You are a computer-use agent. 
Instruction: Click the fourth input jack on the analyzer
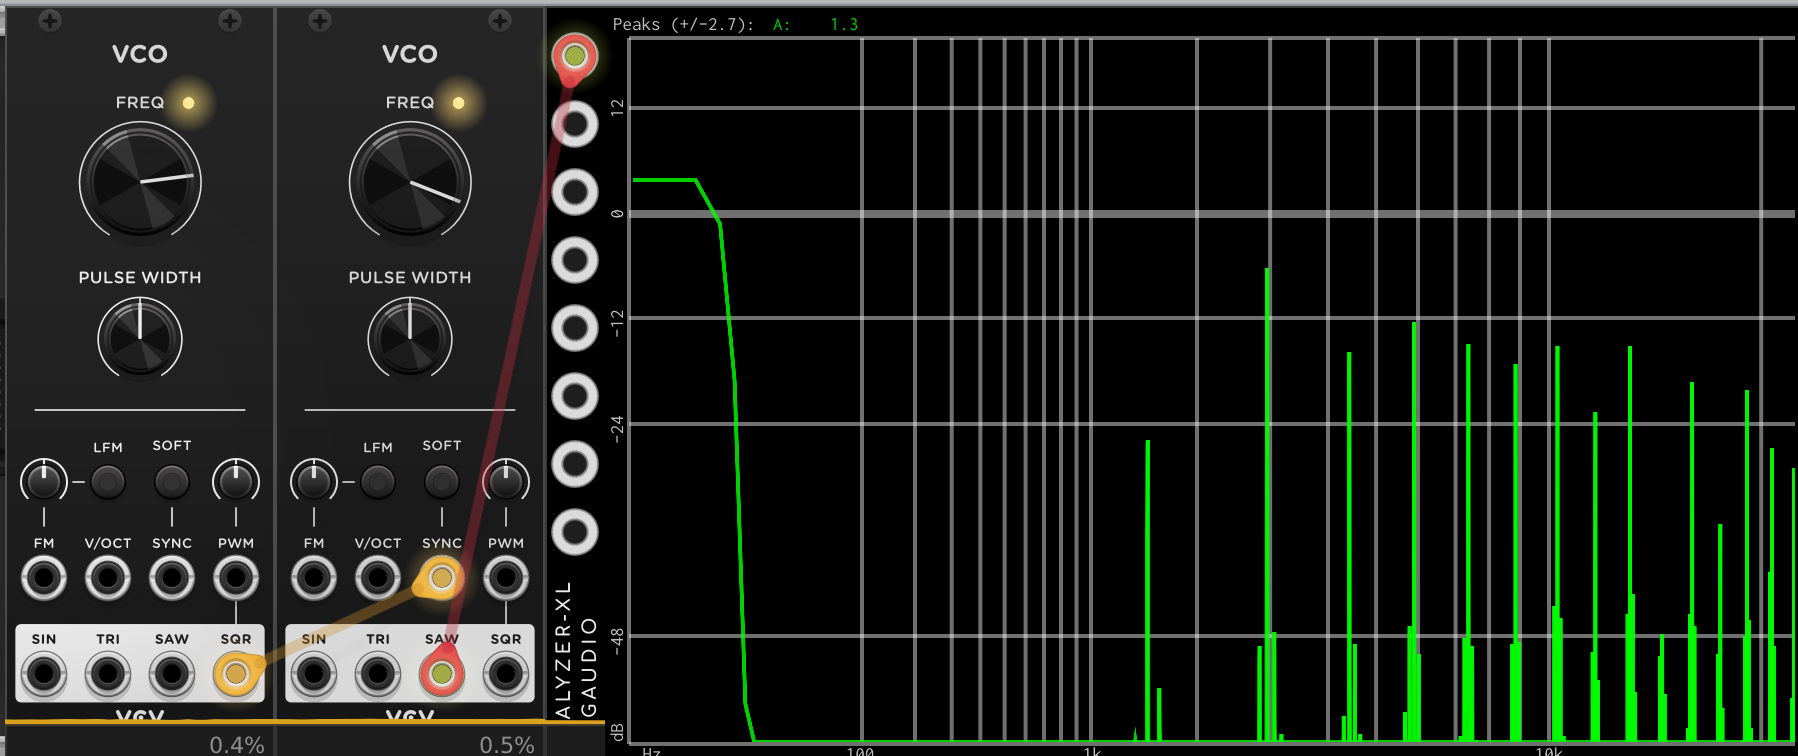tap(575, 260)
